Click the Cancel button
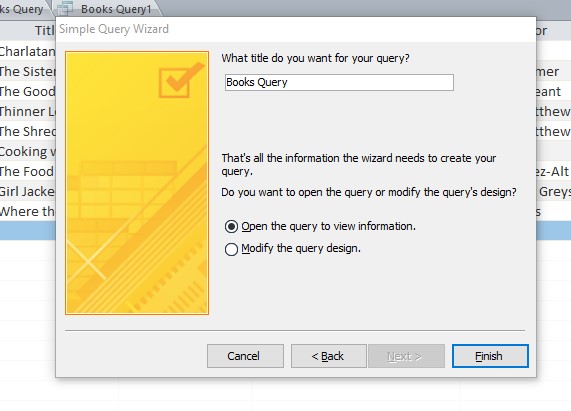This screenshot has width=571, height=411. pyautogui.click(x=245, y=356)
